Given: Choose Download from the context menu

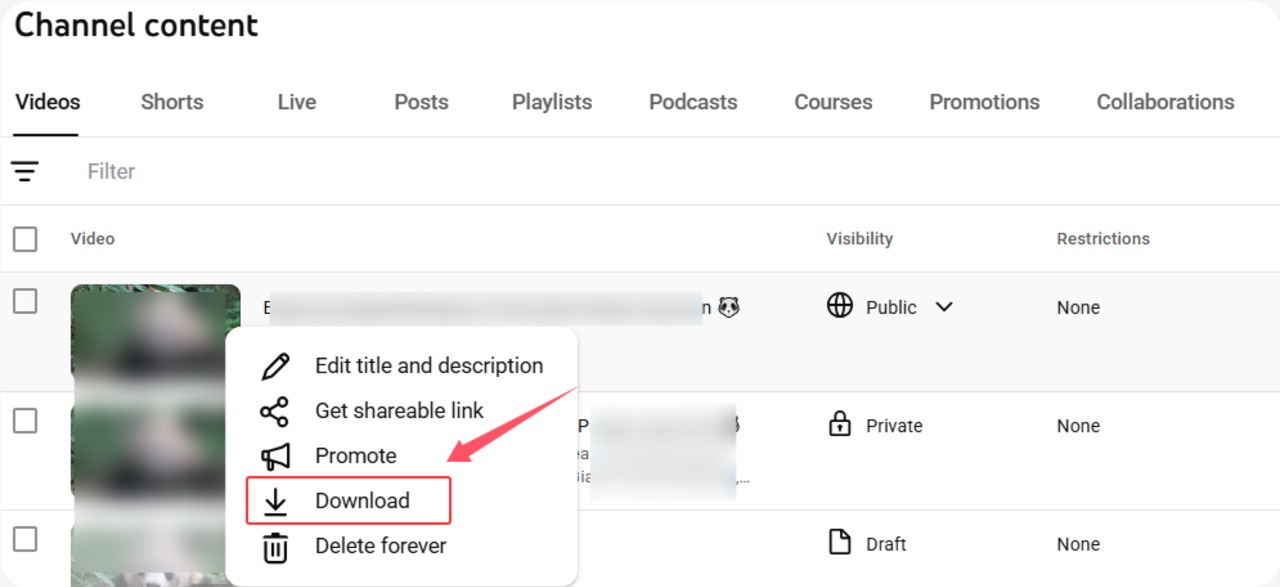Looking at the screenshot, I should click(362, 501).
